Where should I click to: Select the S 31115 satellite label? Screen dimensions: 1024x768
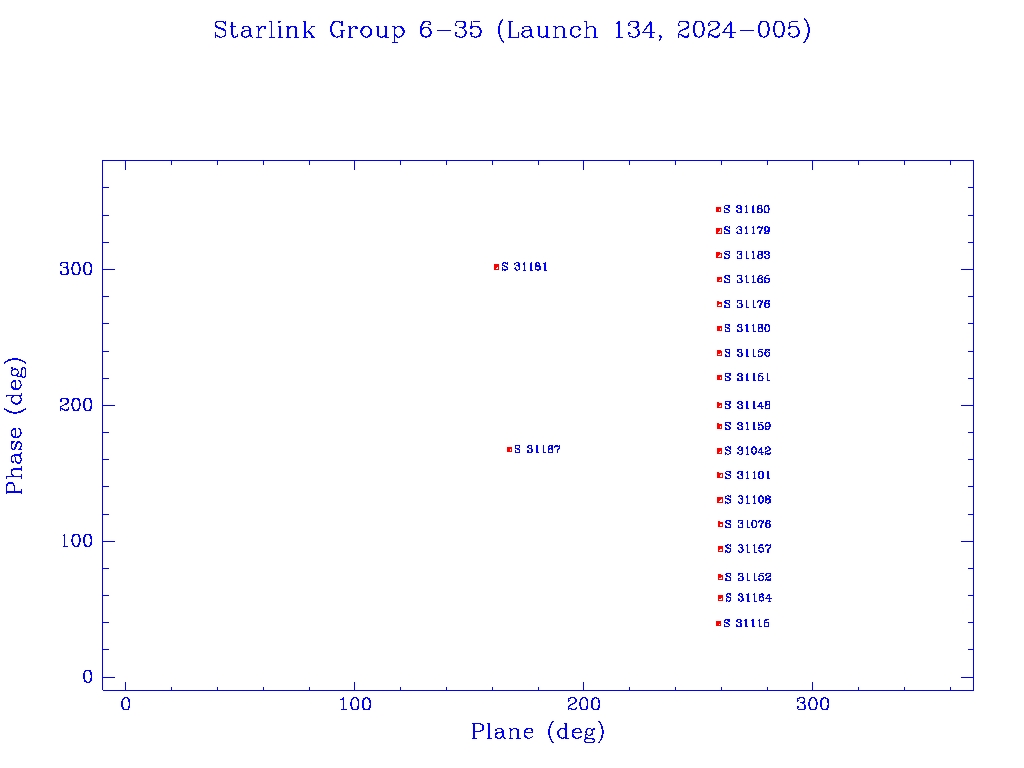click(x=746, y=624)
